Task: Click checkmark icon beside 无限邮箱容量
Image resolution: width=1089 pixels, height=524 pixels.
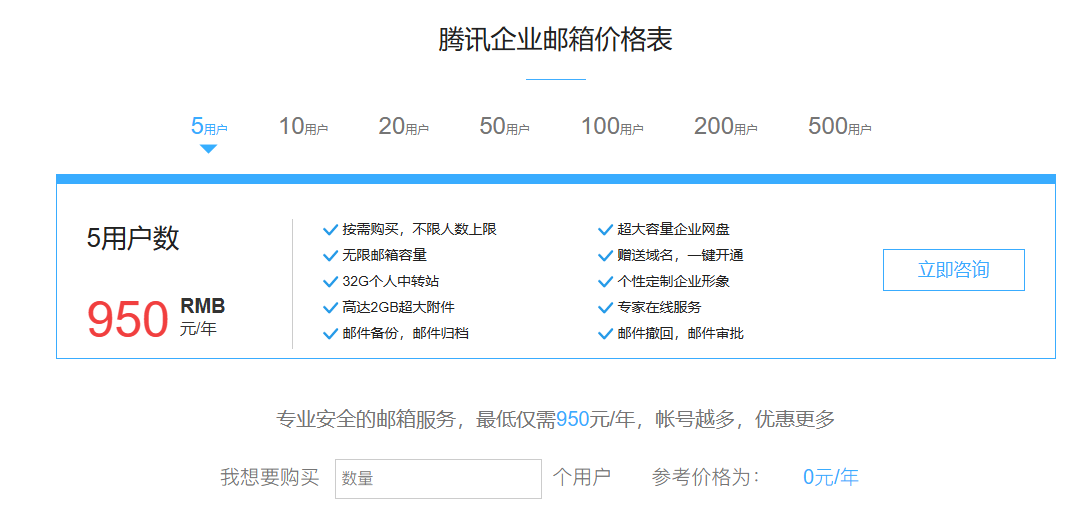Action: point(330,256)
